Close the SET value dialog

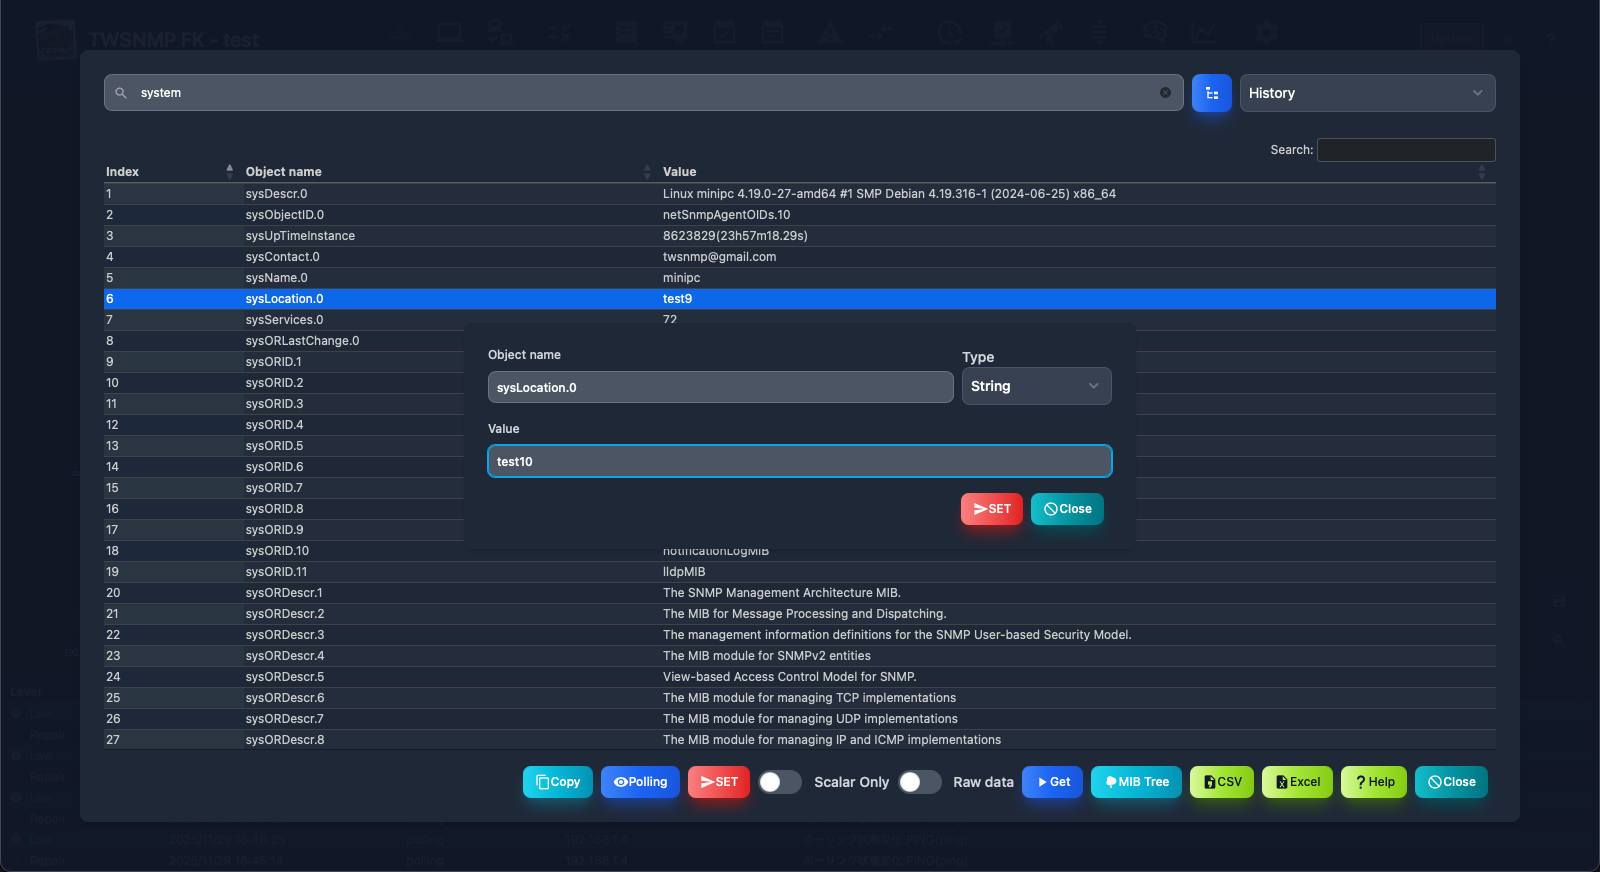pos(1067,509)
